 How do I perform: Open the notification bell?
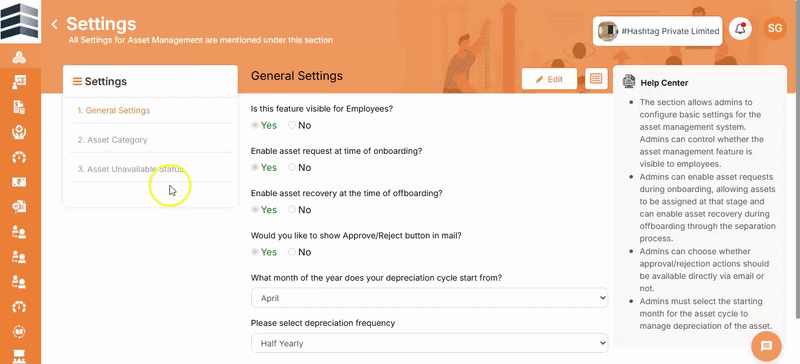[740, 29]
